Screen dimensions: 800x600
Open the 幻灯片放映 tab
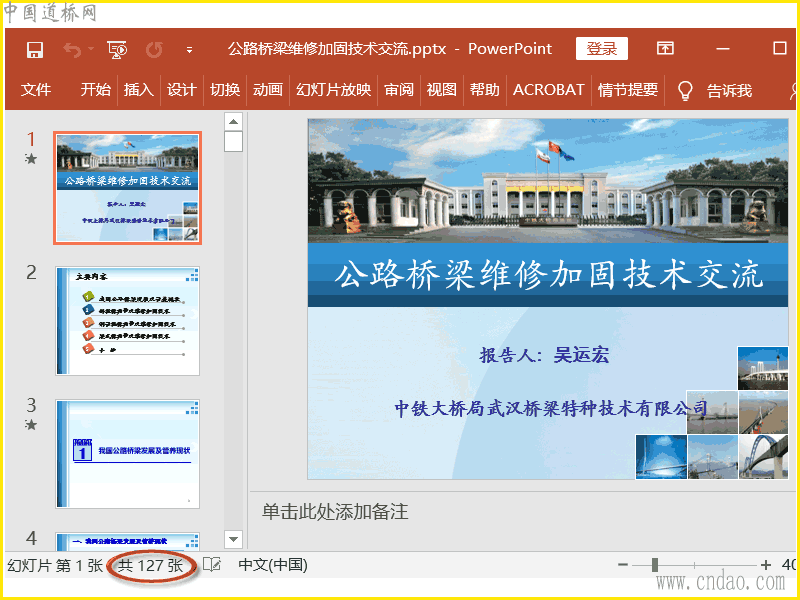333,90
